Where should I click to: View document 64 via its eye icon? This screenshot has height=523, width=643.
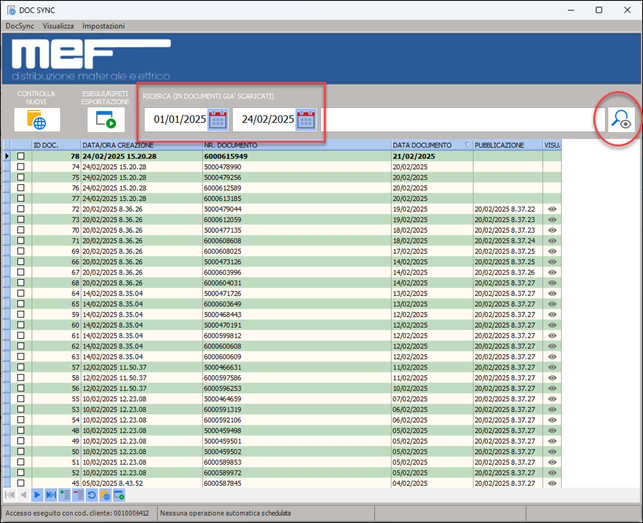coord(552,294)
